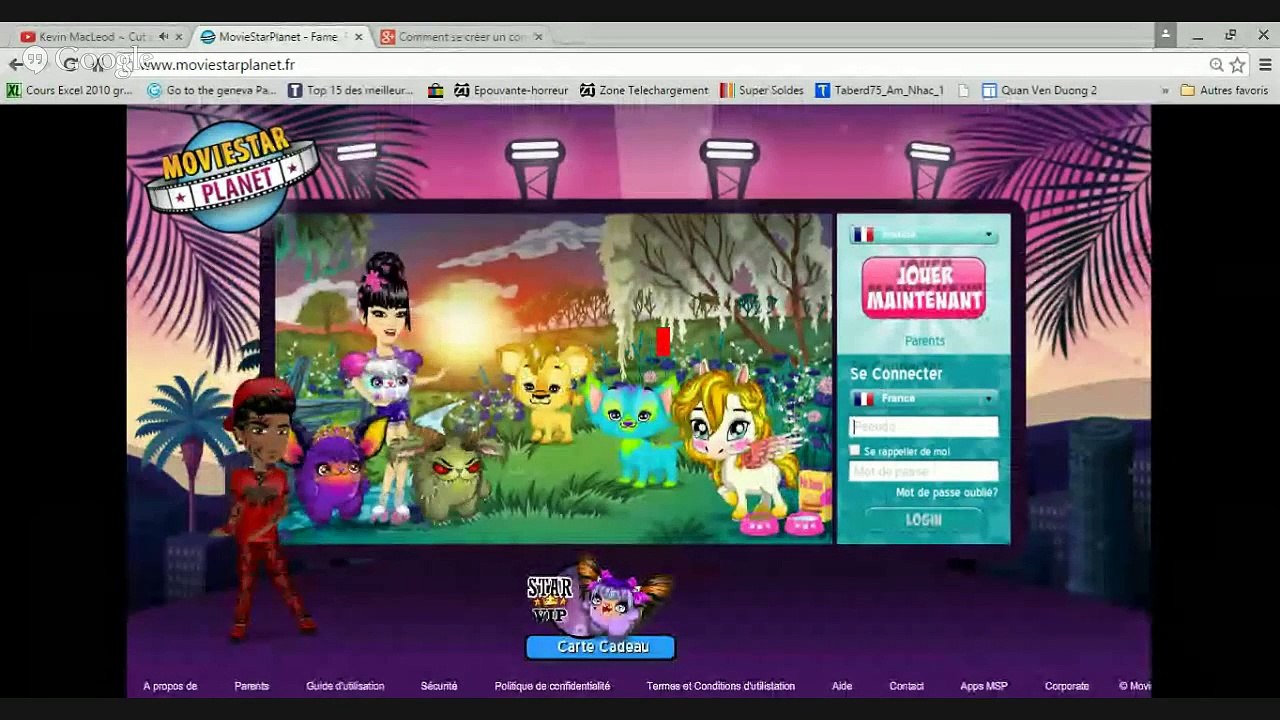Open the Corporate footer link

point(1067,686)
